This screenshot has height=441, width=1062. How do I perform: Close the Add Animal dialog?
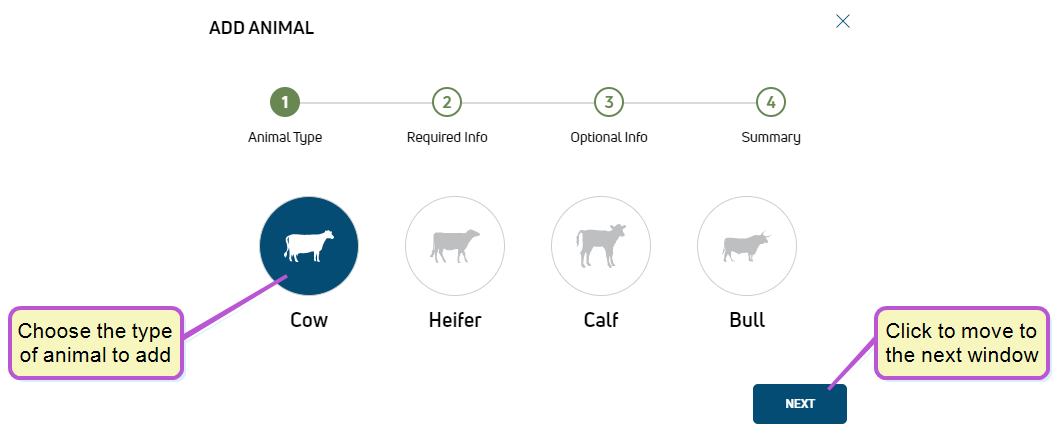[843, 21]
